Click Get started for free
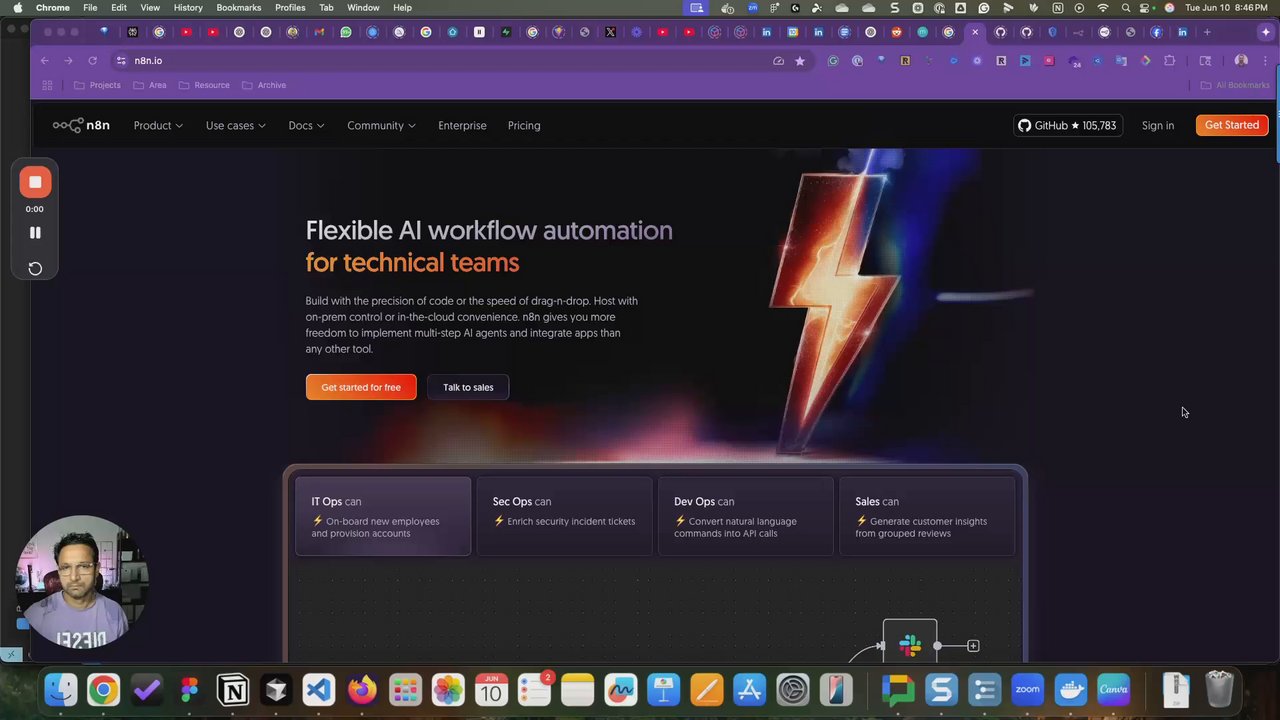Viewport: 1280px width, 720px height. point(361,387)
